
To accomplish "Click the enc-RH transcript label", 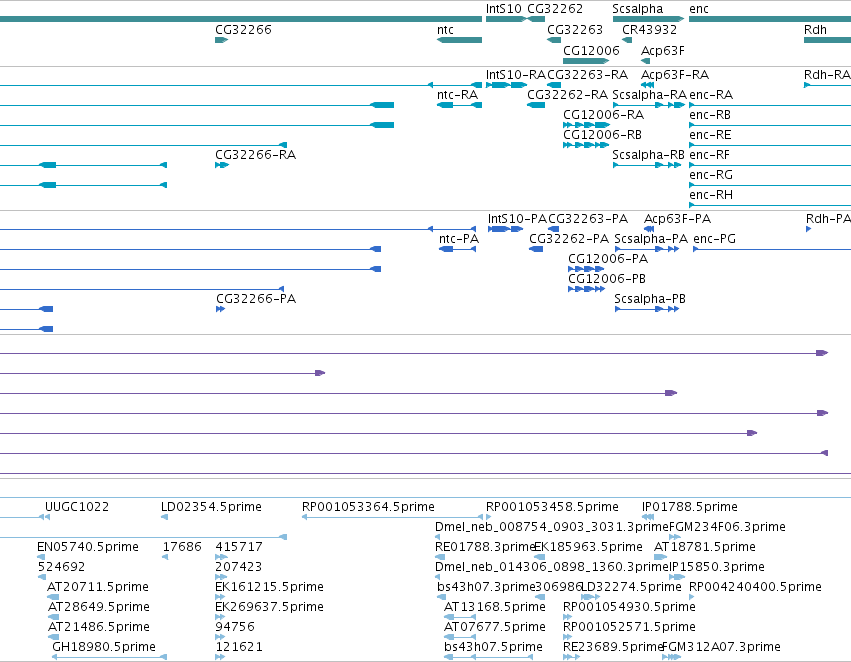I will [x=711, y=195].
